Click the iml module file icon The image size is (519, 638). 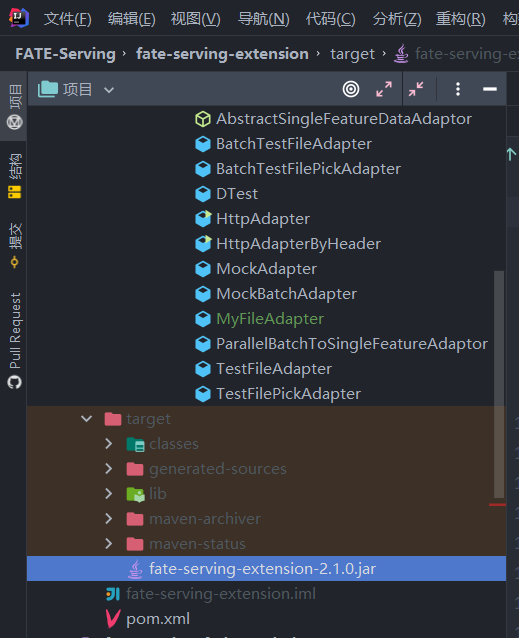point(113,594)
